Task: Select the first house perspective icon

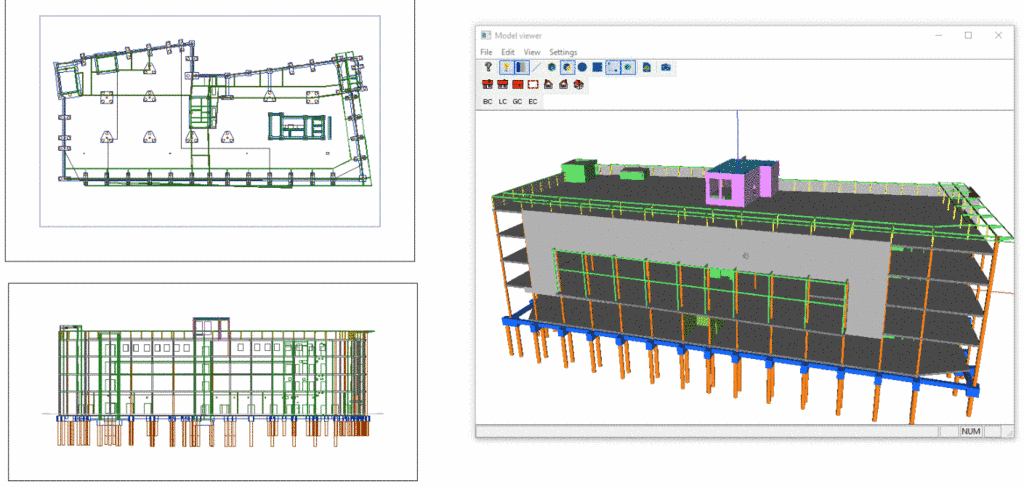Action: click(548, 84)
